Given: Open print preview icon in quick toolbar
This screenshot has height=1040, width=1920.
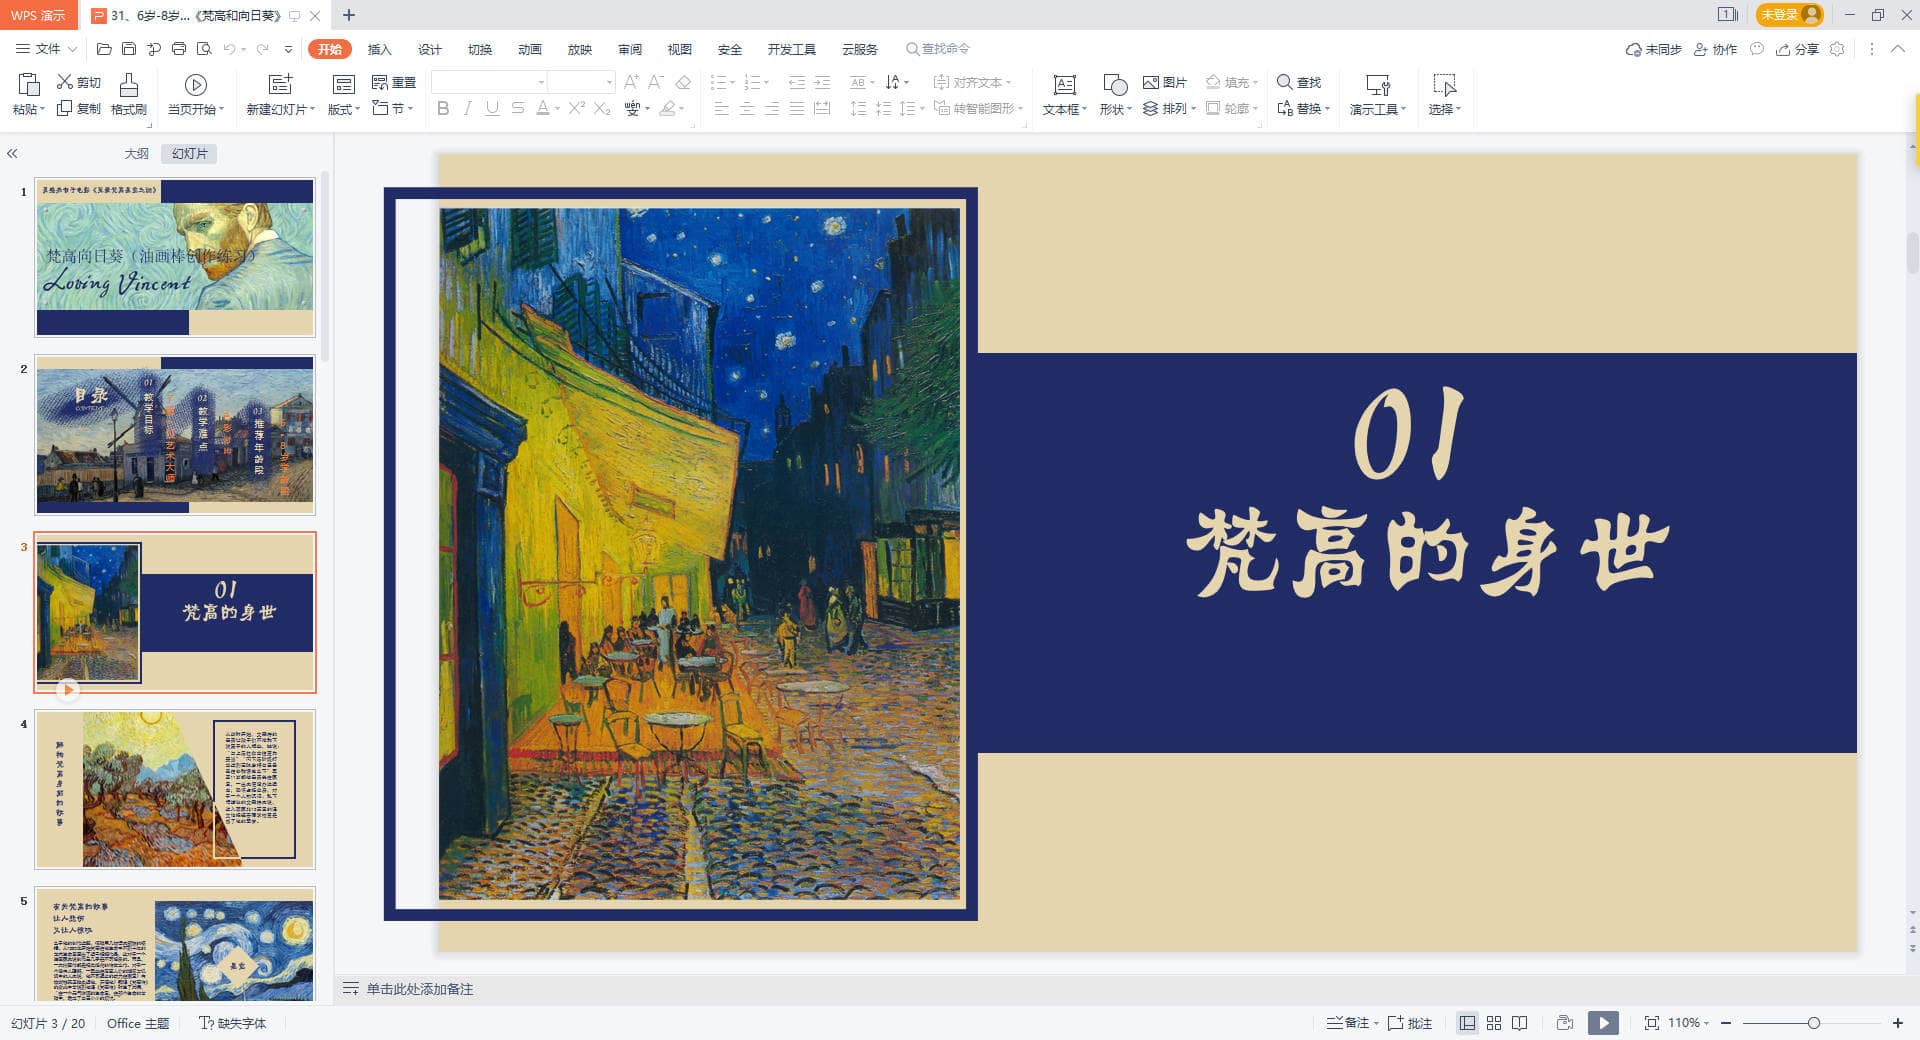Looking at the screenshot, I should tap(204, 48).
